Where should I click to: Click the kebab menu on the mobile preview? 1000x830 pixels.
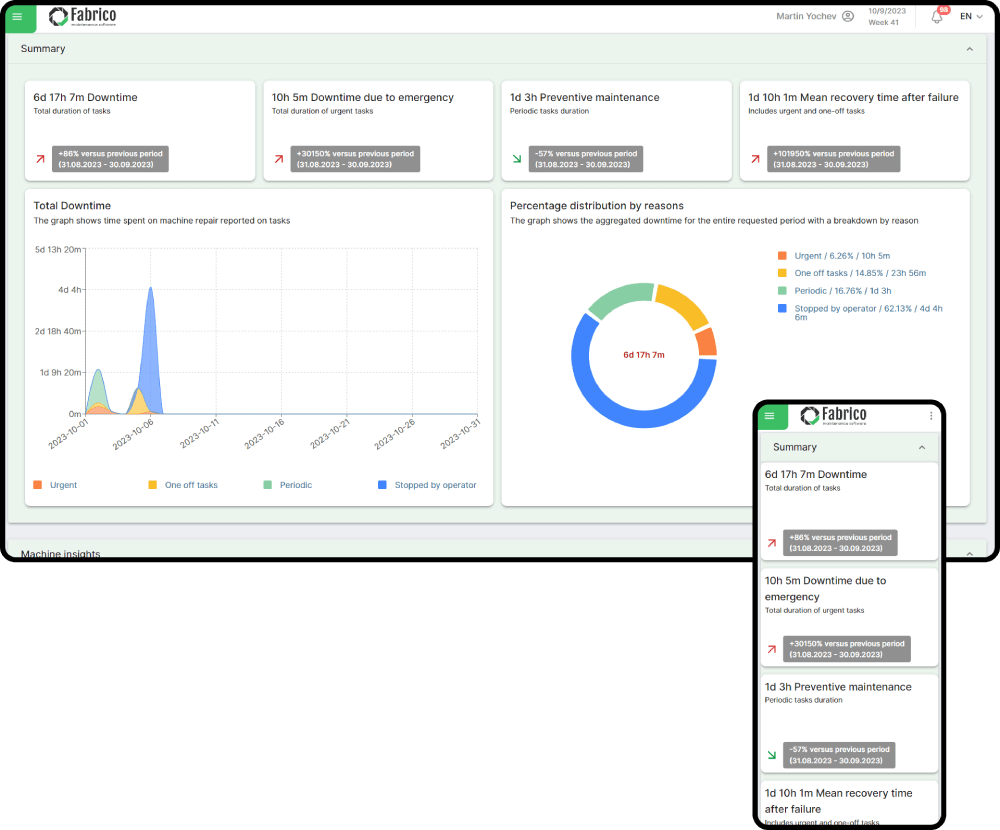click(x=931, y=415)
